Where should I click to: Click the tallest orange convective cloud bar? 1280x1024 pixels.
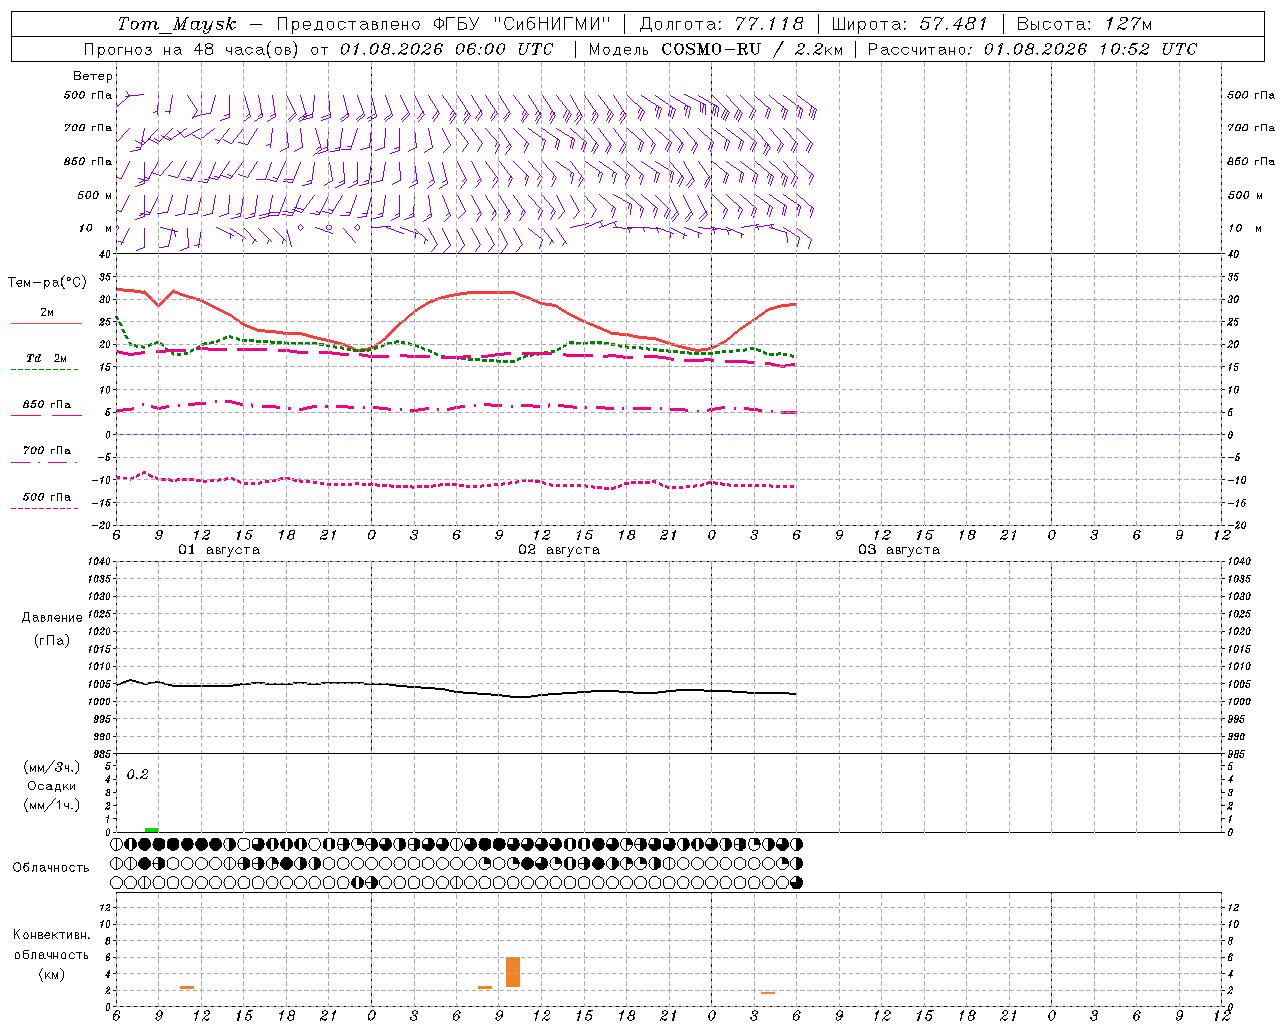513,972
